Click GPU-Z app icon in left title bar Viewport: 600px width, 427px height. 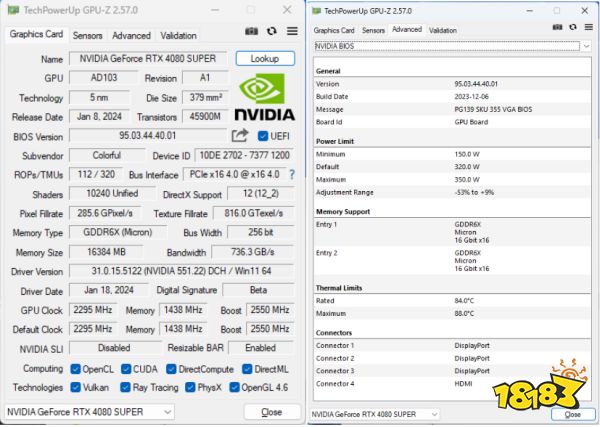pos(13,10)
